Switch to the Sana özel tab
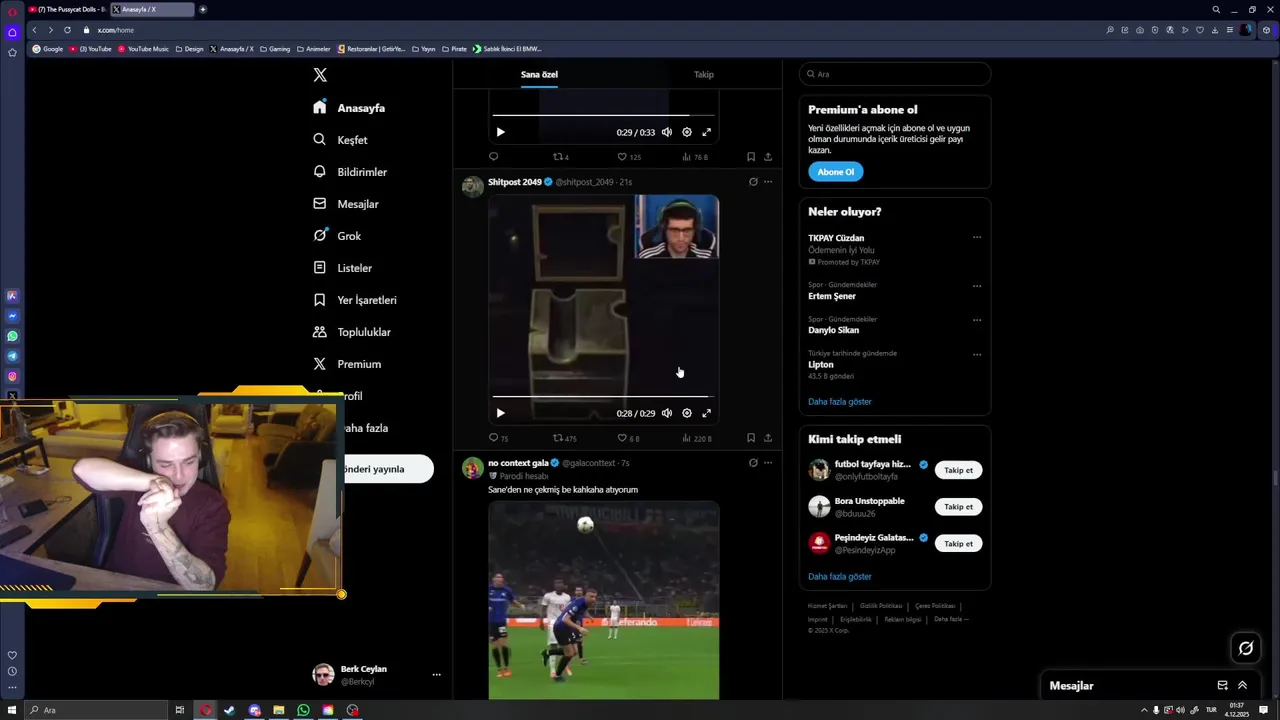1280x720 pixels. [x=539, y=74]
